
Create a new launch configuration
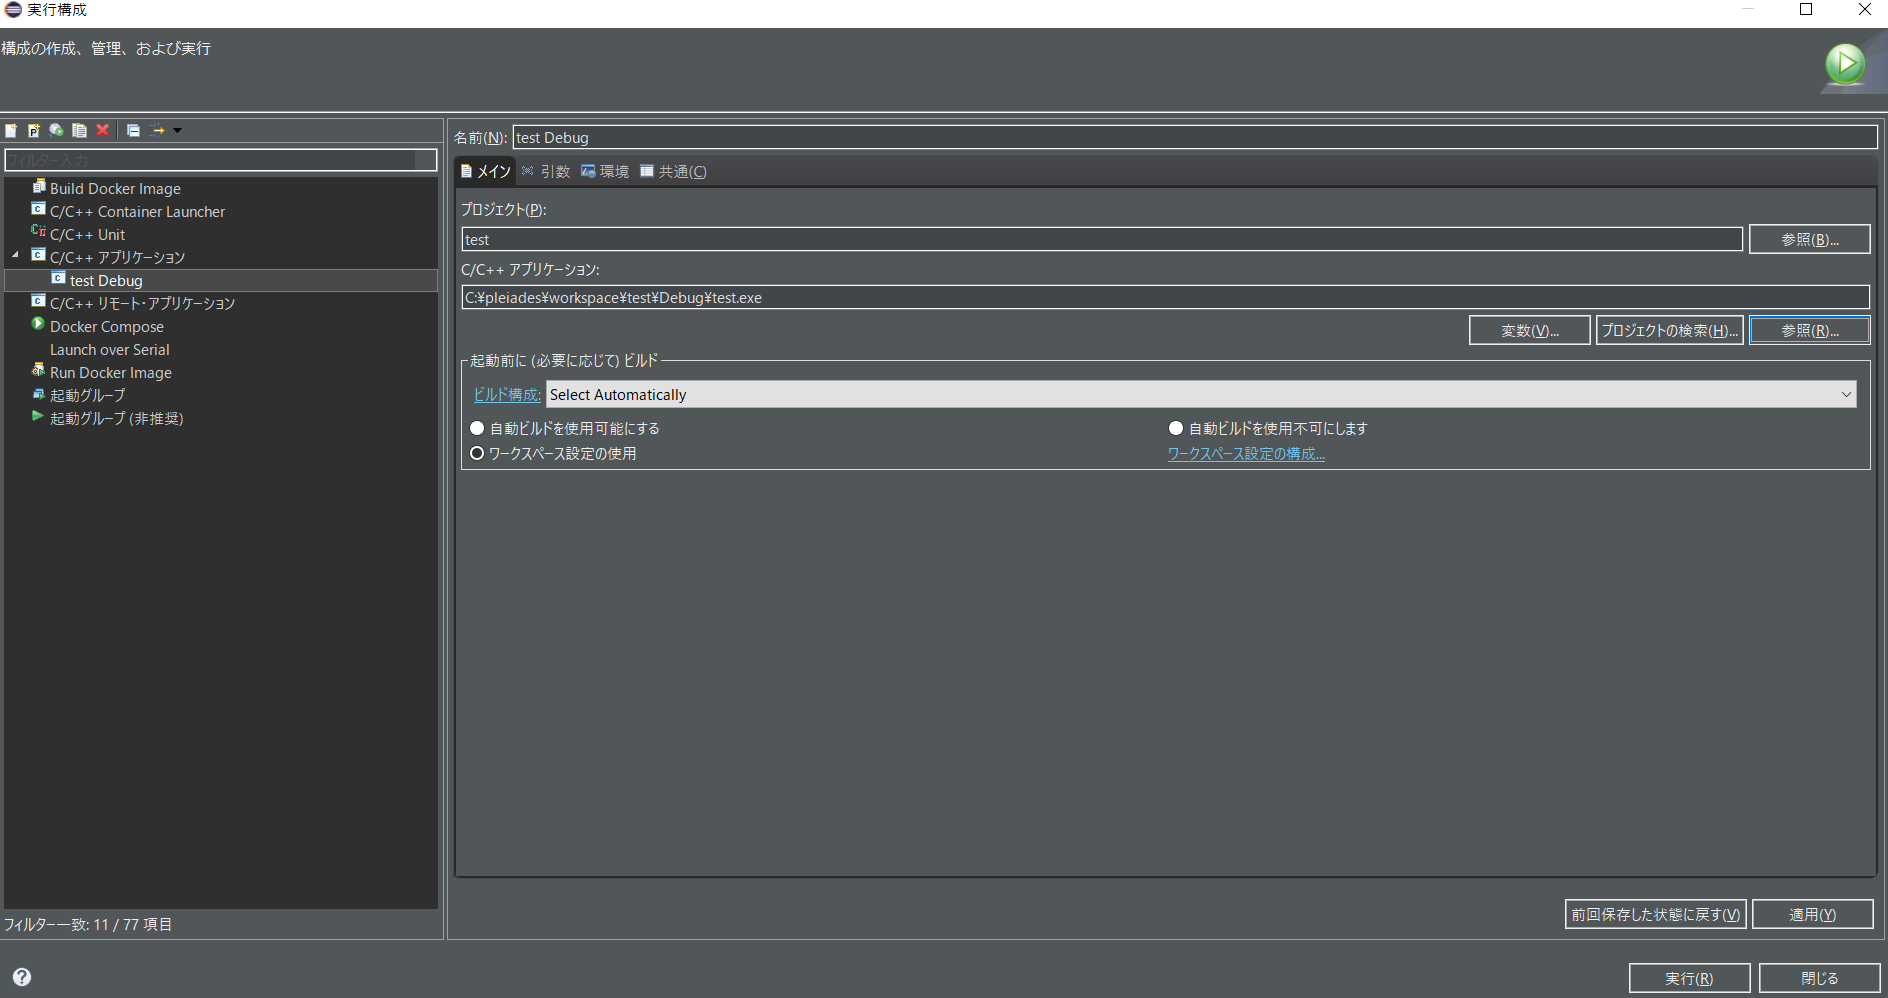click(10, 130)
